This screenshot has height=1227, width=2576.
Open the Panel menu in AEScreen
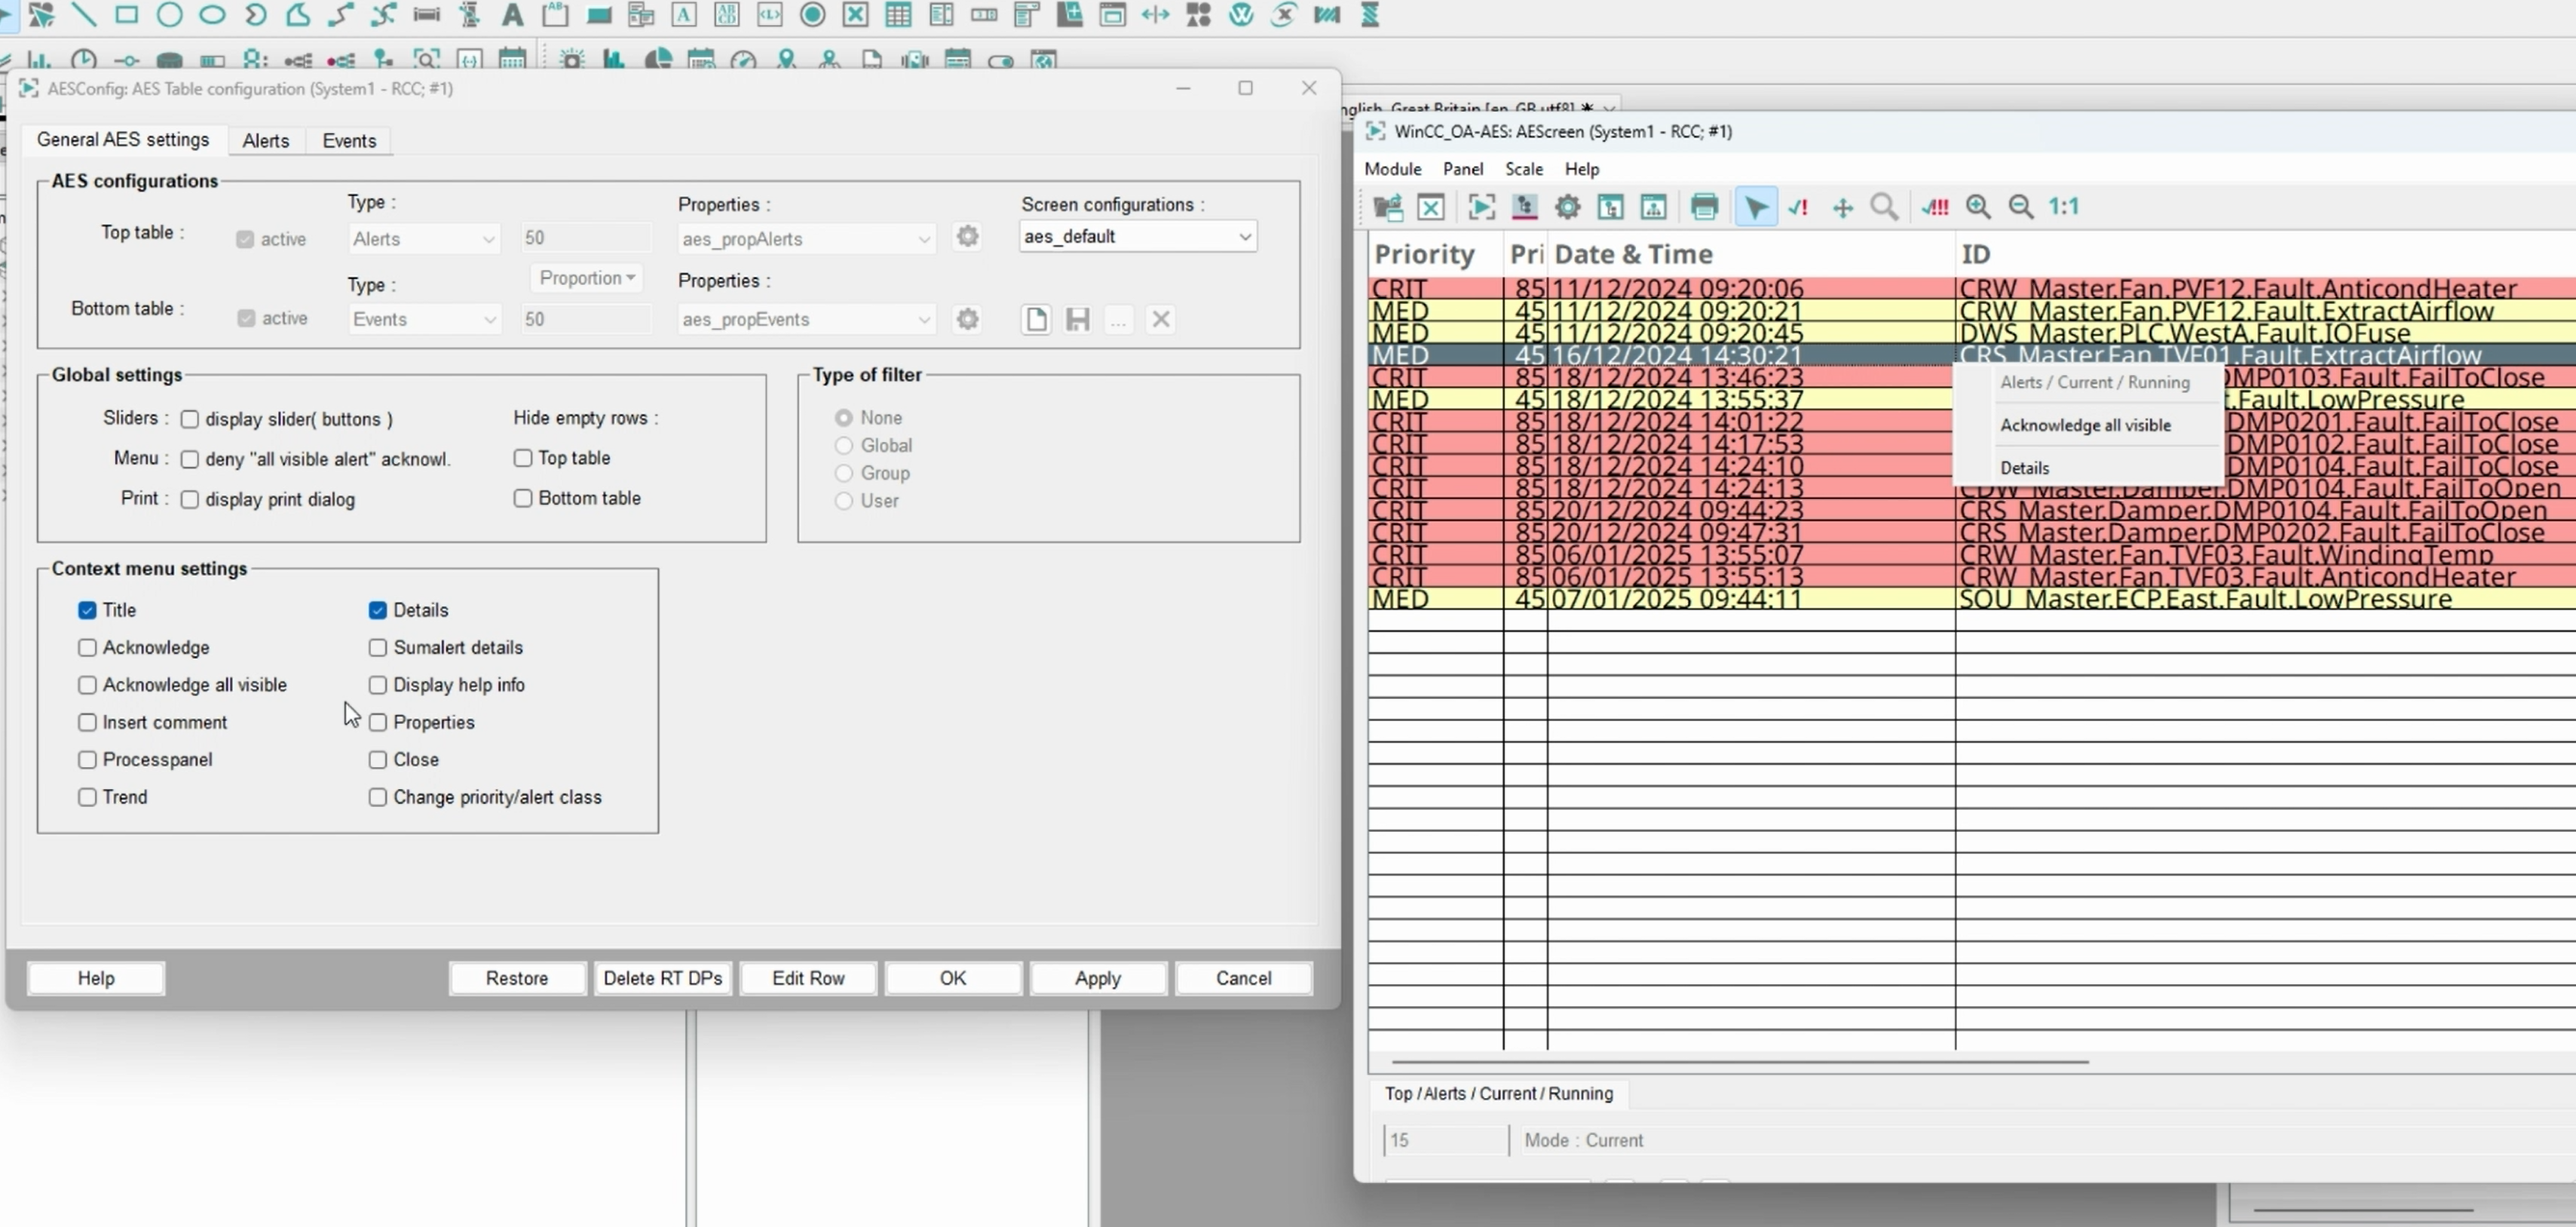coord(1462,169)
